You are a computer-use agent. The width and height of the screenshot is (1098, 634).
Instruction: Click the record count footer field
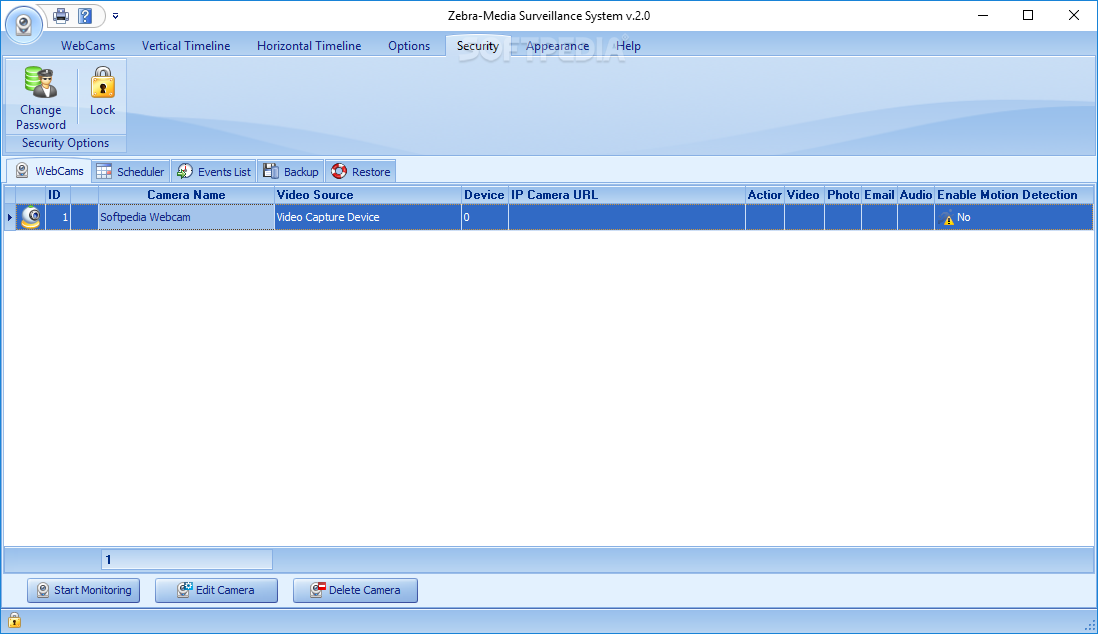(187, 560)
